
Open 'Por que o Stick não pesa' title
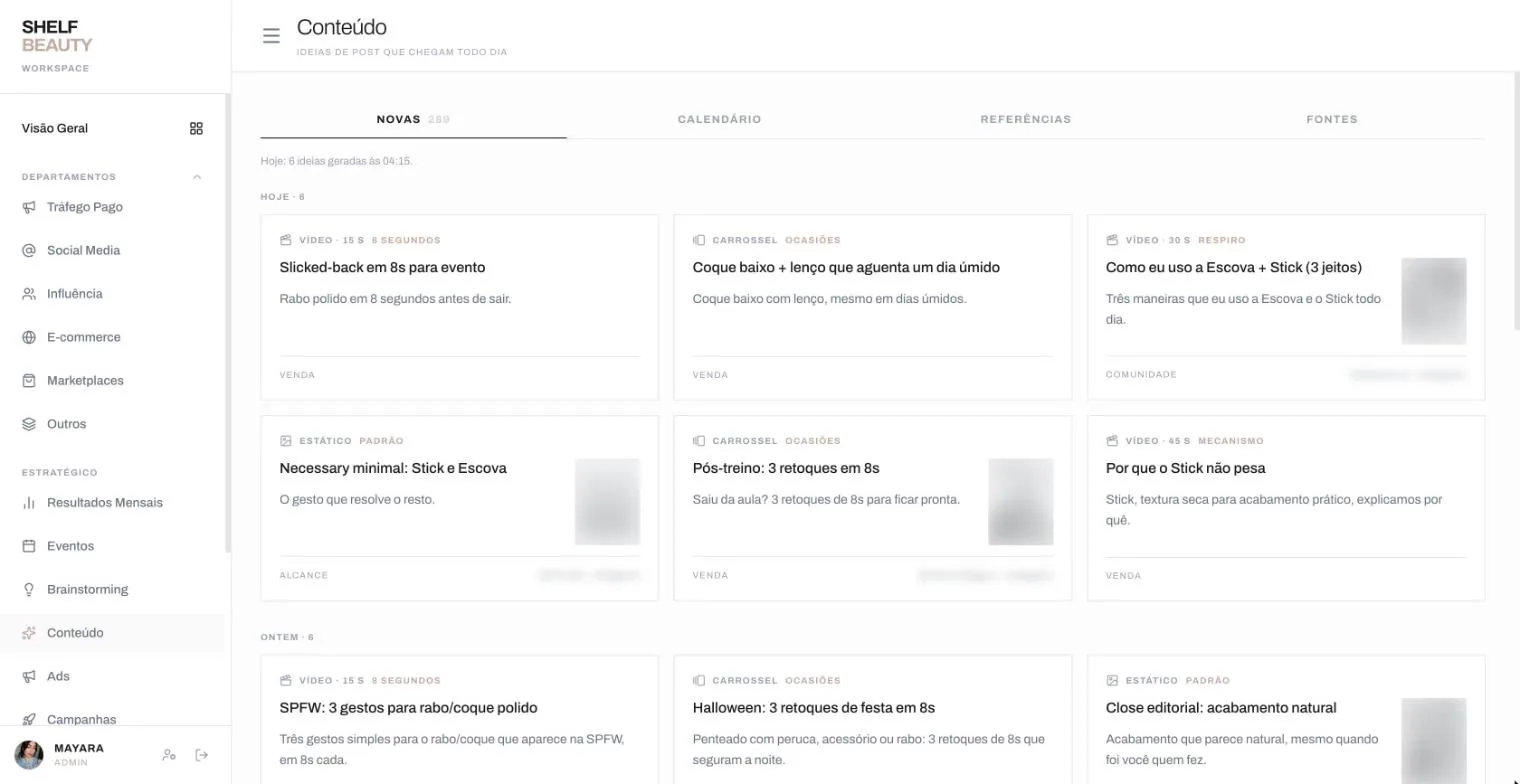[x=1186, y=468]
